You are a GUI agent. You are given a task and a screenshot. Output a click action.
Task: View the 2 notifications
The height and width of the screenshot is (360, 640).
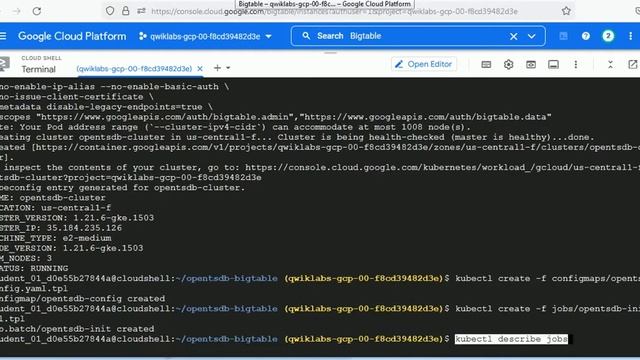(608, 36)
